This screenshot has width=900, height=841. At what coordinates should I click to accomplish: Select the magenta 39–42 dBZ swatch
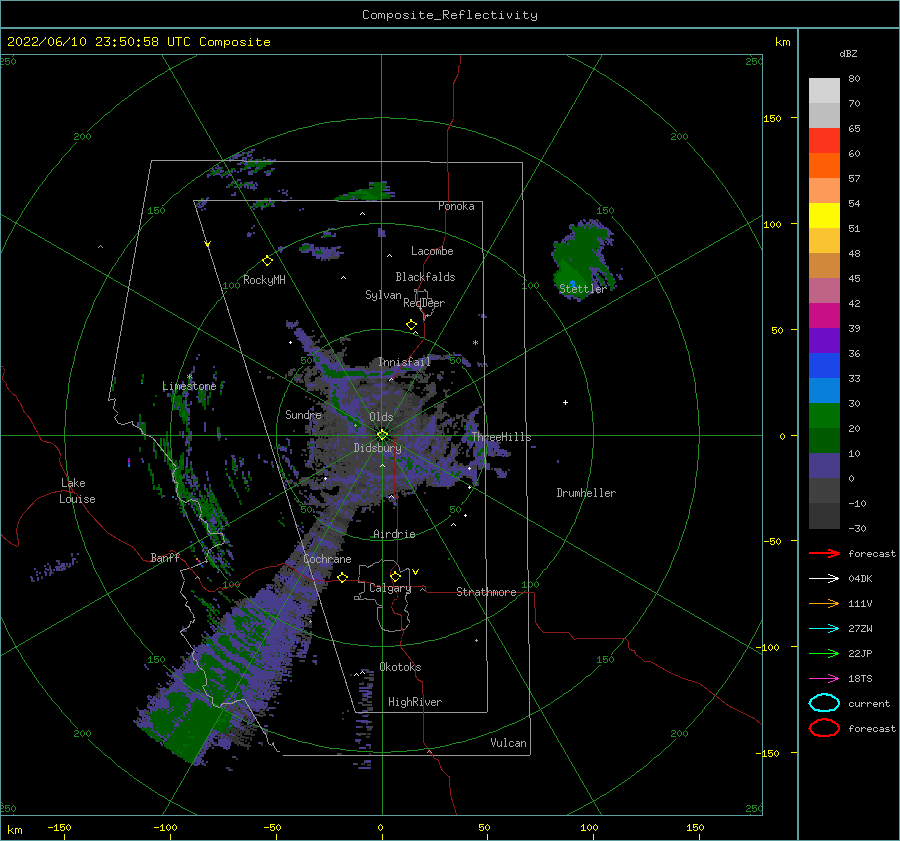pyautogui.click(x=824, y=316)
